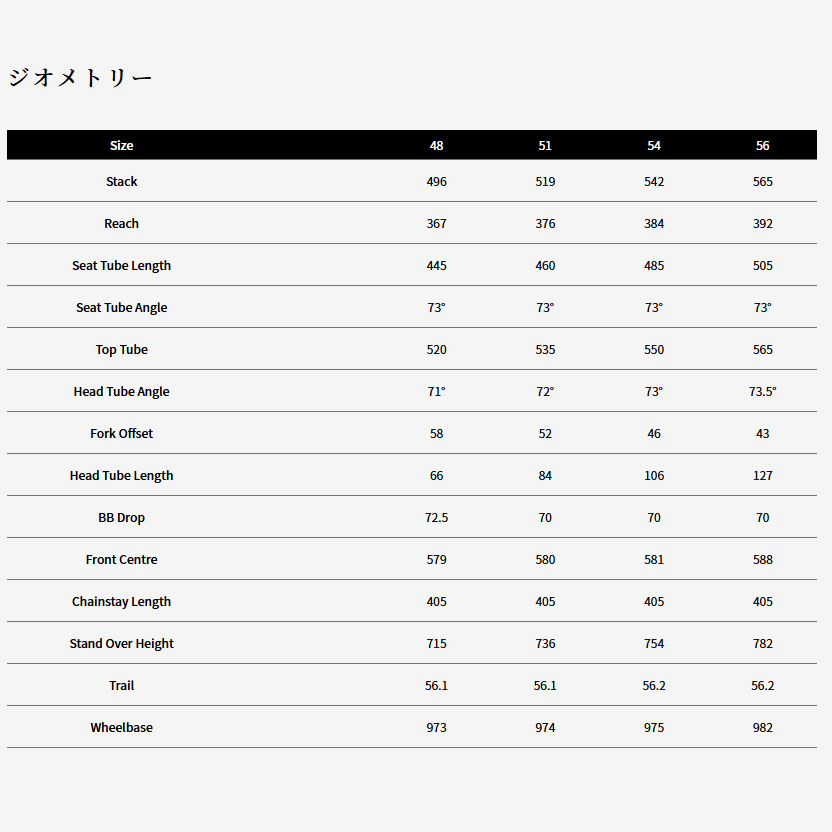Click the size 54 column header
This screenshot has width=832, height=832.
[654, 145]
